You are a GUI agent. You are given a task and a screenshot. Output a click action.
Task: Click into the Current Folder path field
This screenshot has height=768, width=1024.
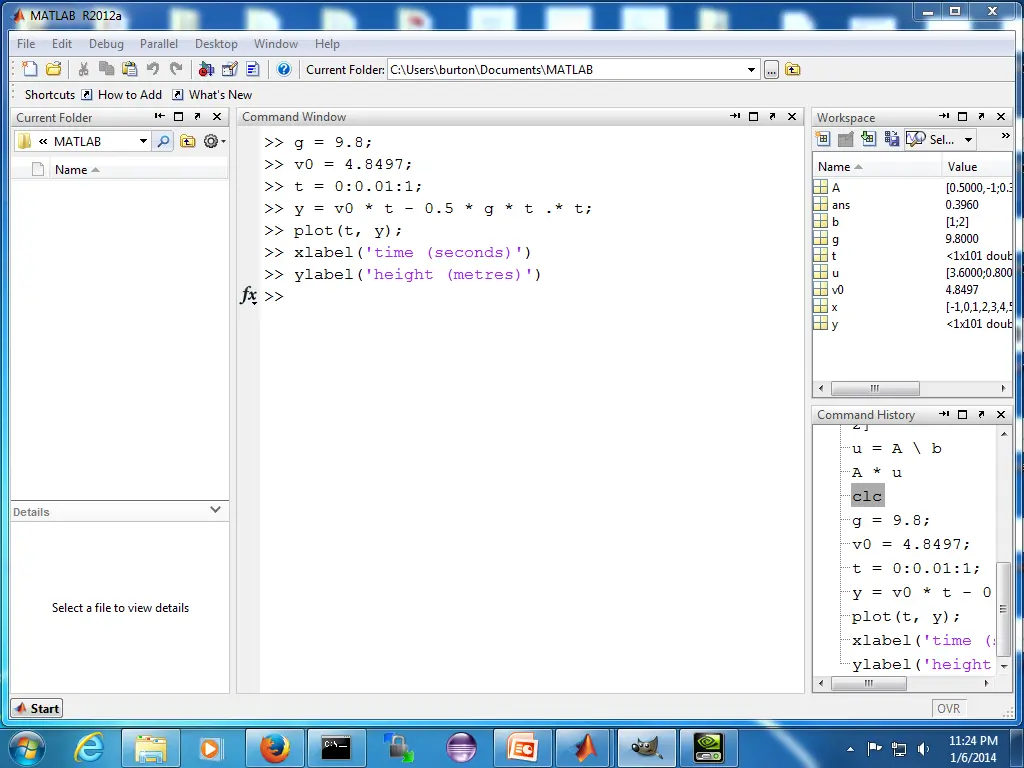pyautogui.click(x=566, y=70)
